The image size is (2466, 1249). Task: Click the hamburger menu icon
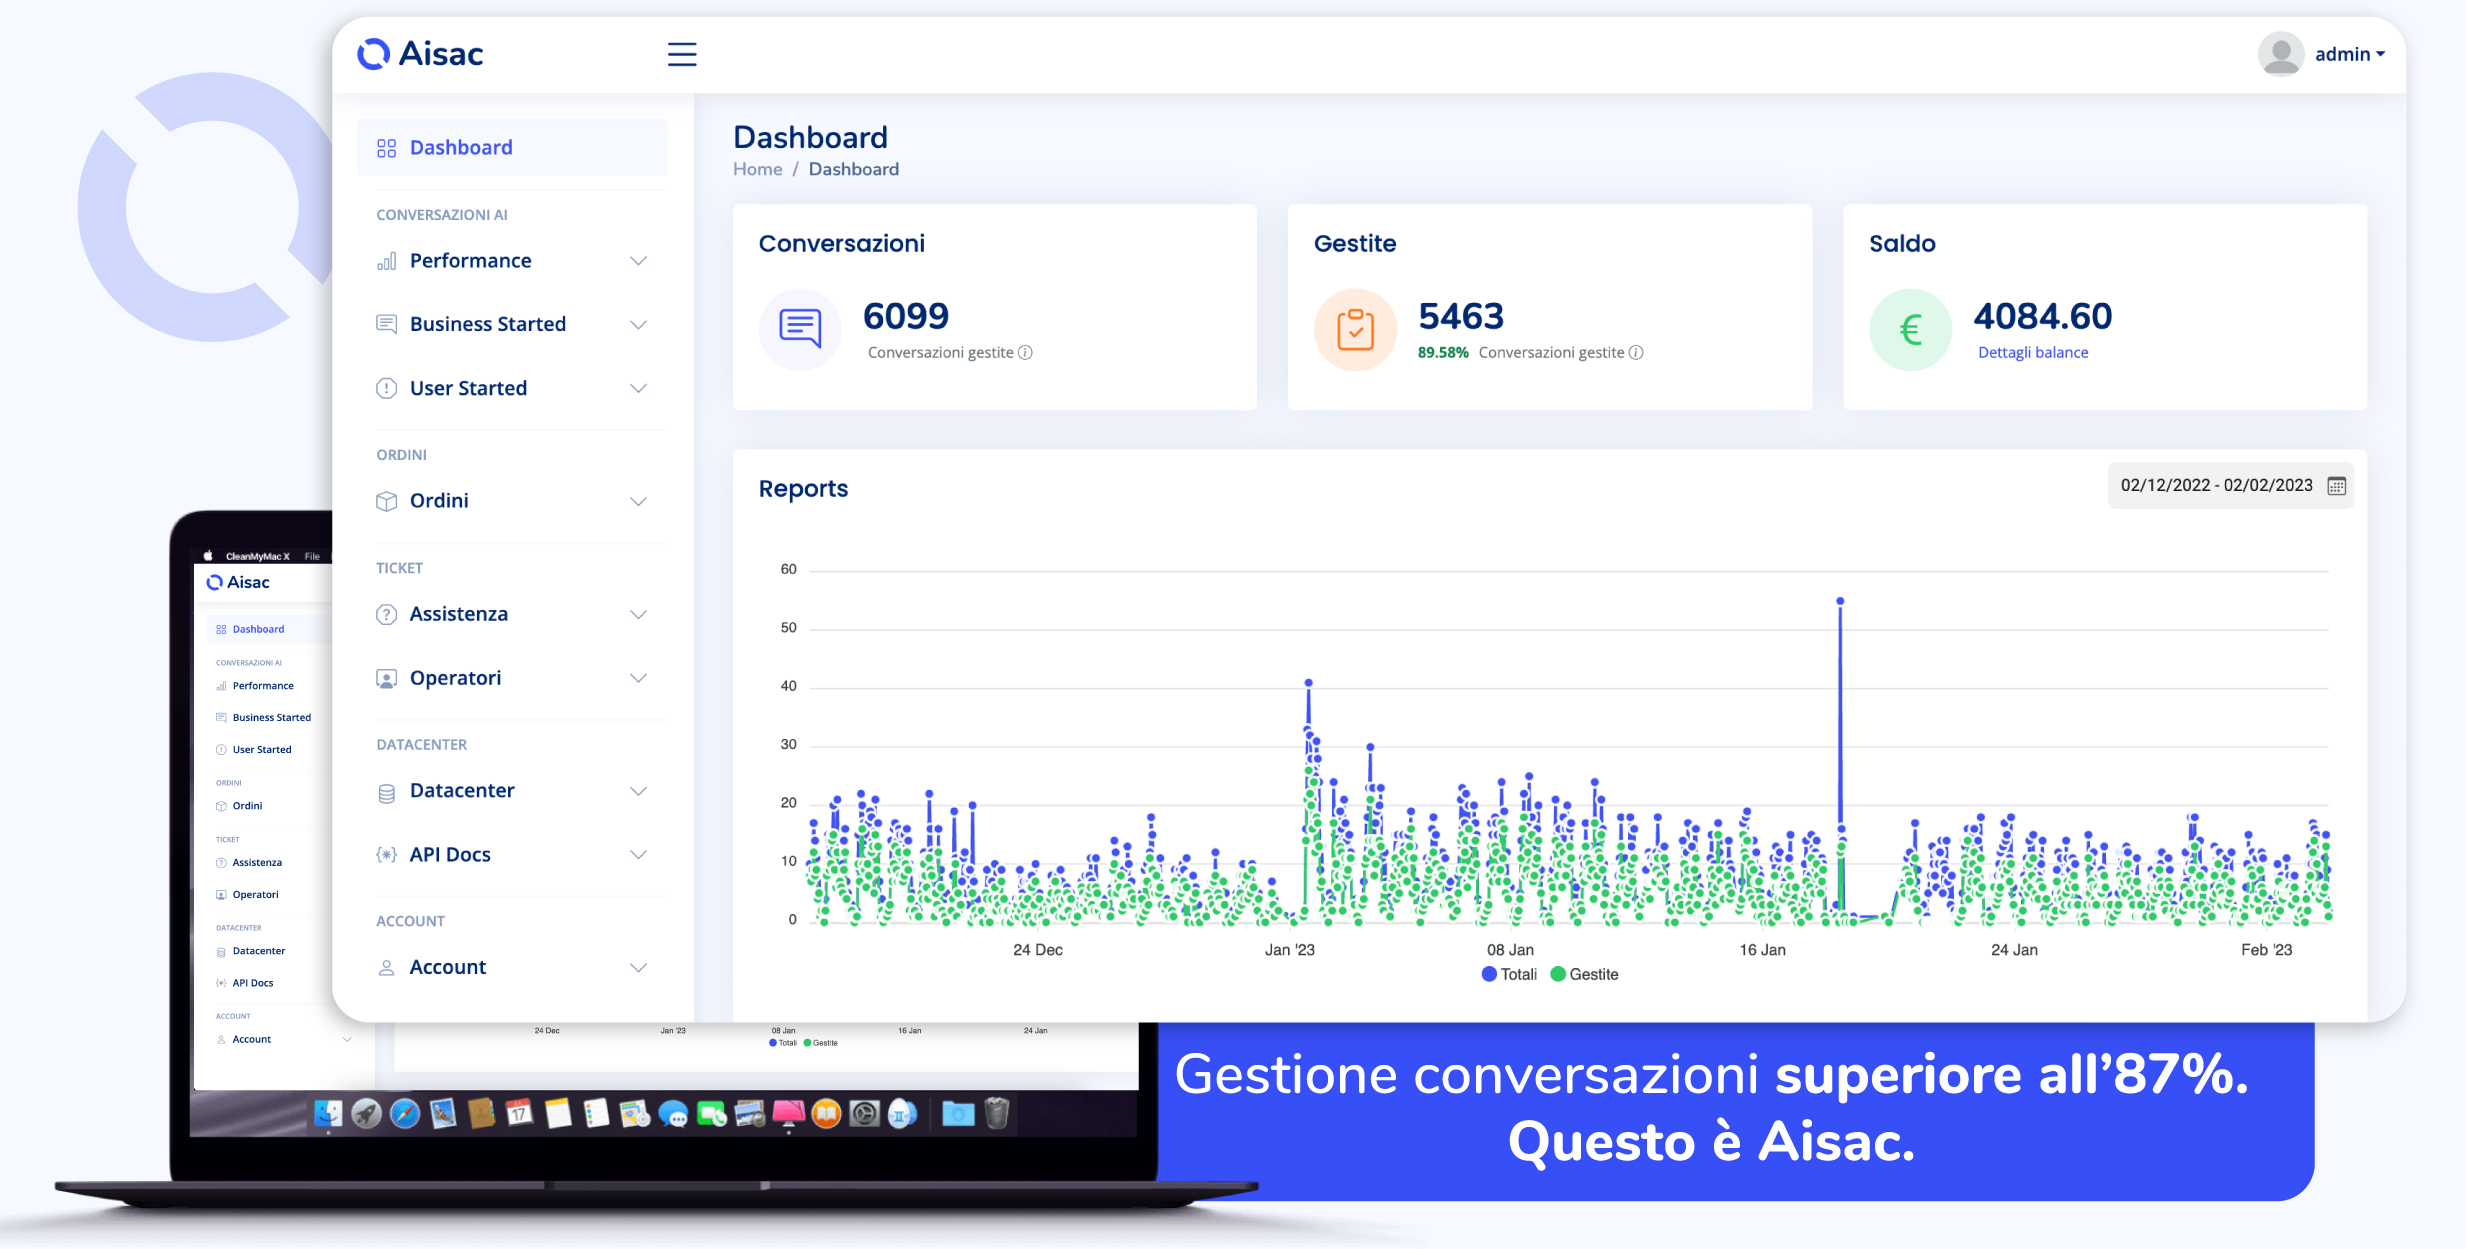[x=682, y=54]
